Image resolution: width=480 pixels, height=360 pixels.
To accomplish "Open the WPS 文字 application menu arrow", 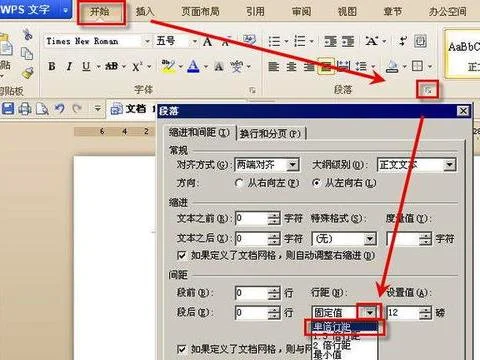I will click(65, 10).
